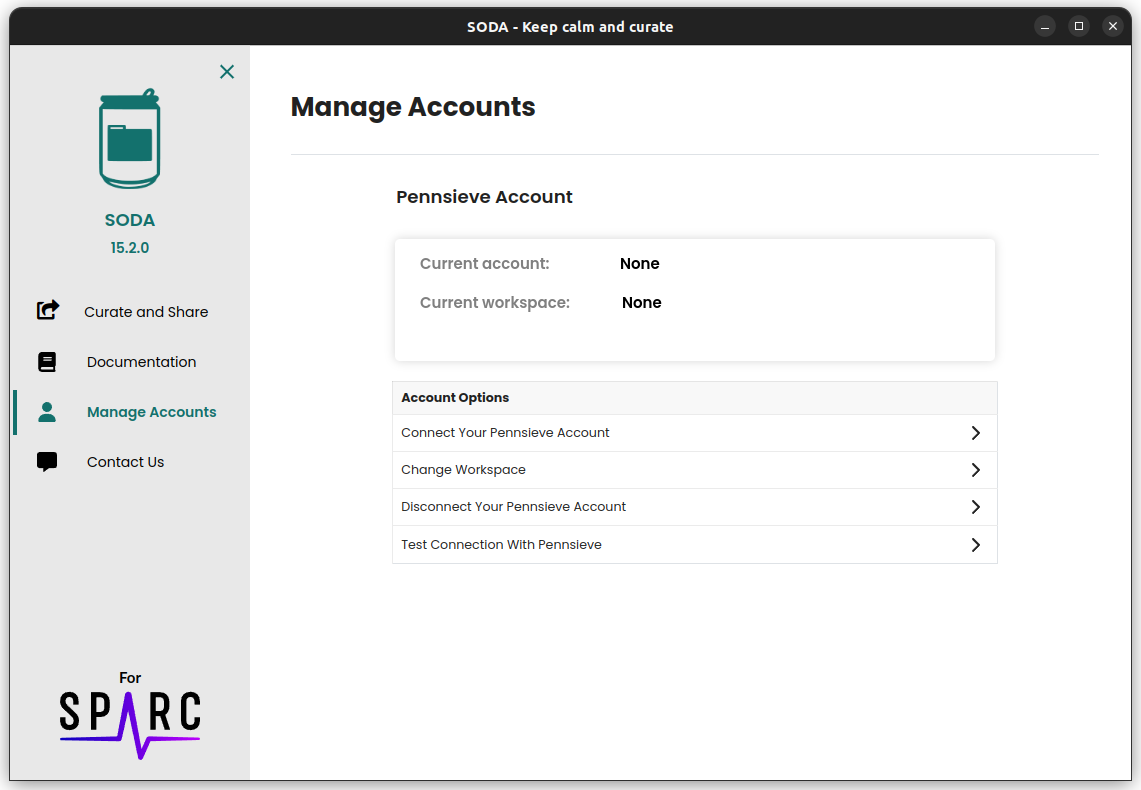Minimize the SODA window
1141x790 pixels.
pos(1045,27)
